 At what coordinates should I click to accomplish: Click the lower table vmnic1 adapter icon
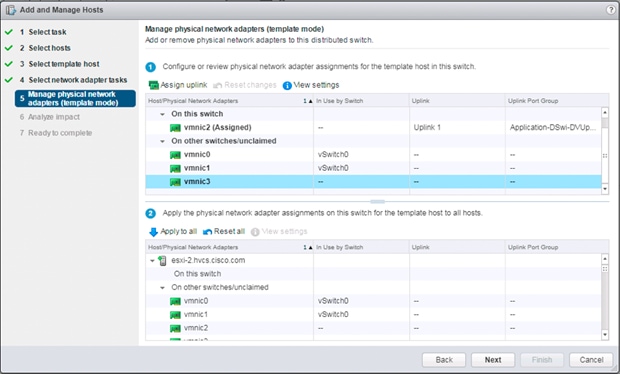(175, 315)
